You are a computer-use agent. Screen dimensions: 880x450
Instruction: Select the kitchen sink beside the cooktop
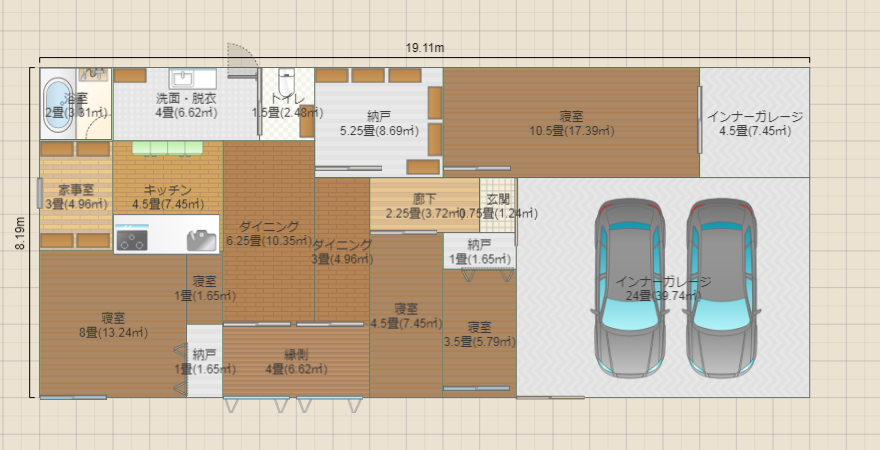pyautogui.click(x=201, y=239)
